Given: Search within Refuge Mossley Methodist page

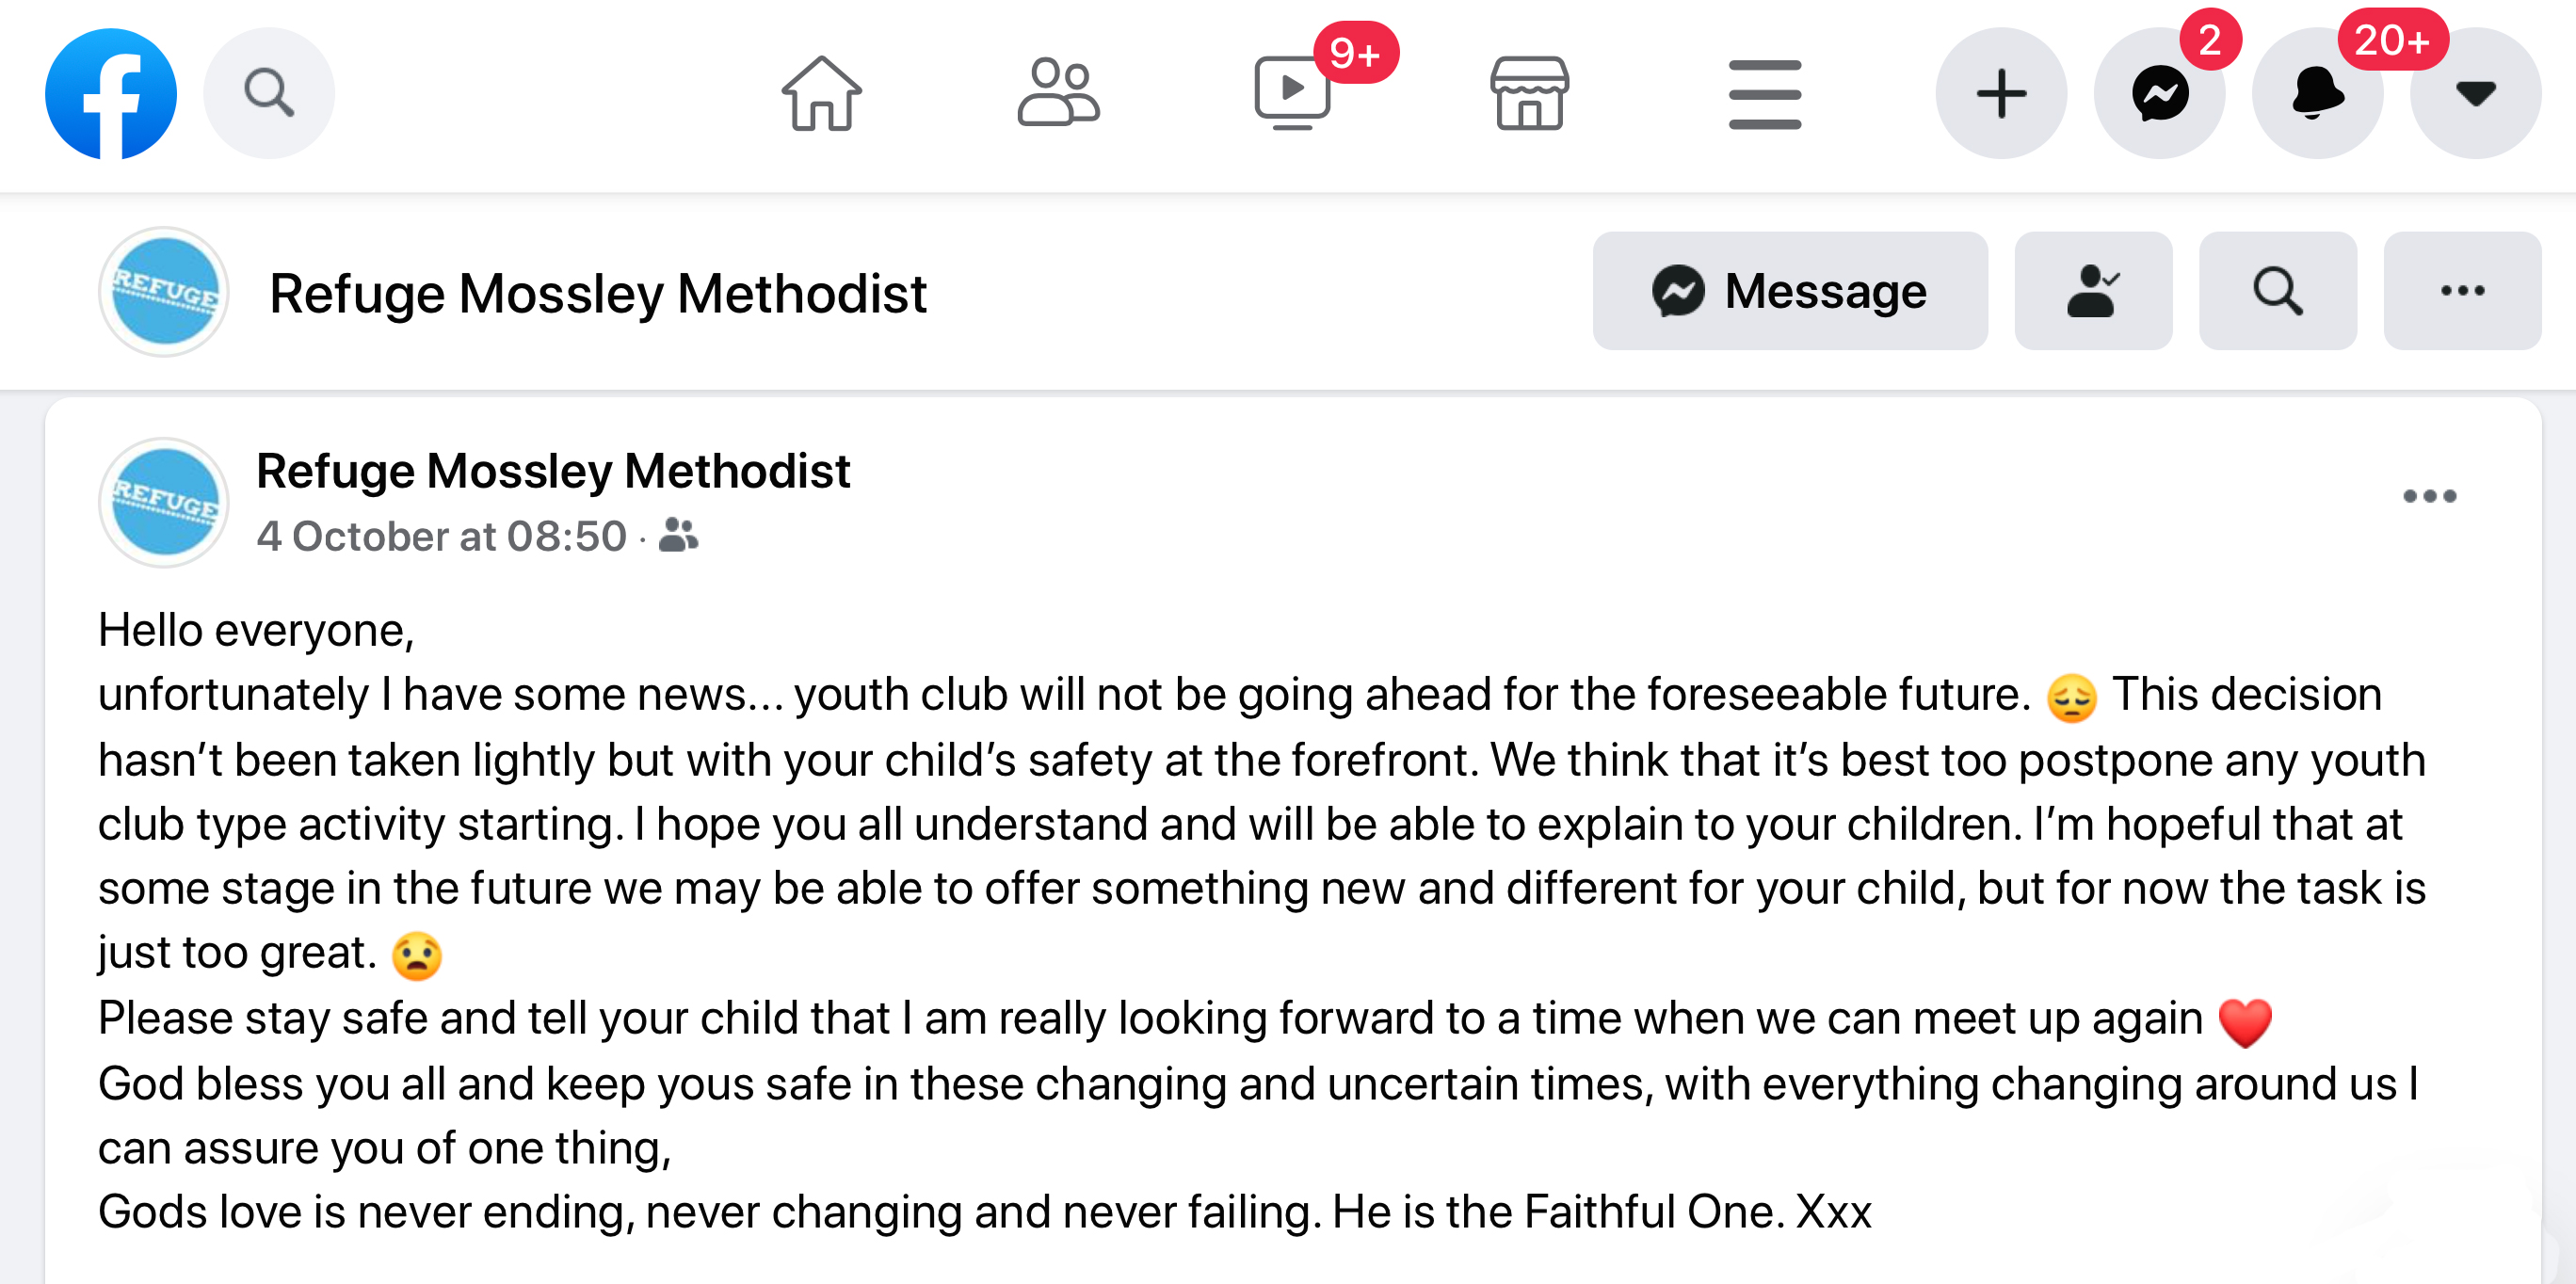Looking at the screenshot, I should point(2278,291).
